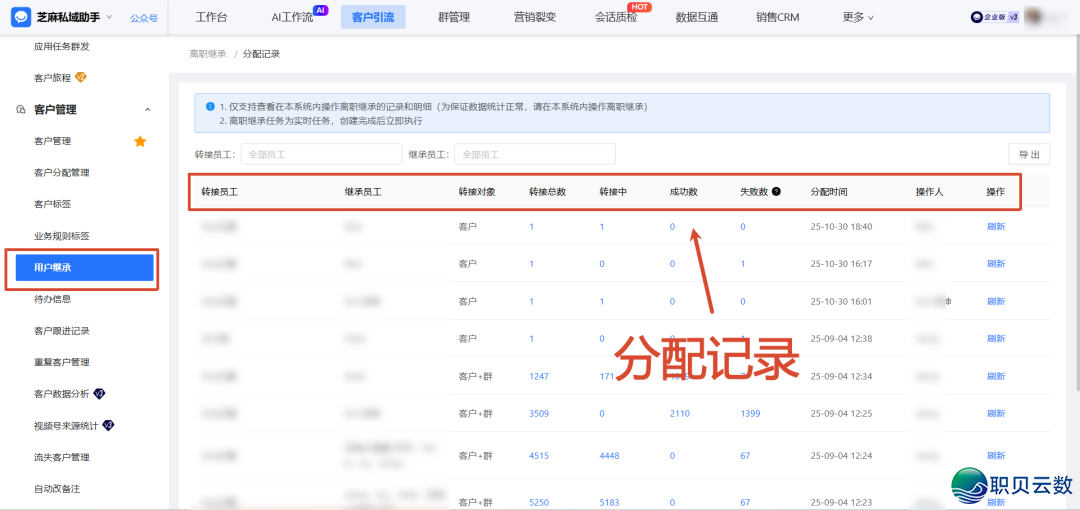The image size is (1080, 510).
Task: Click the 企业版 badge icon
Action: click(995, 18)
